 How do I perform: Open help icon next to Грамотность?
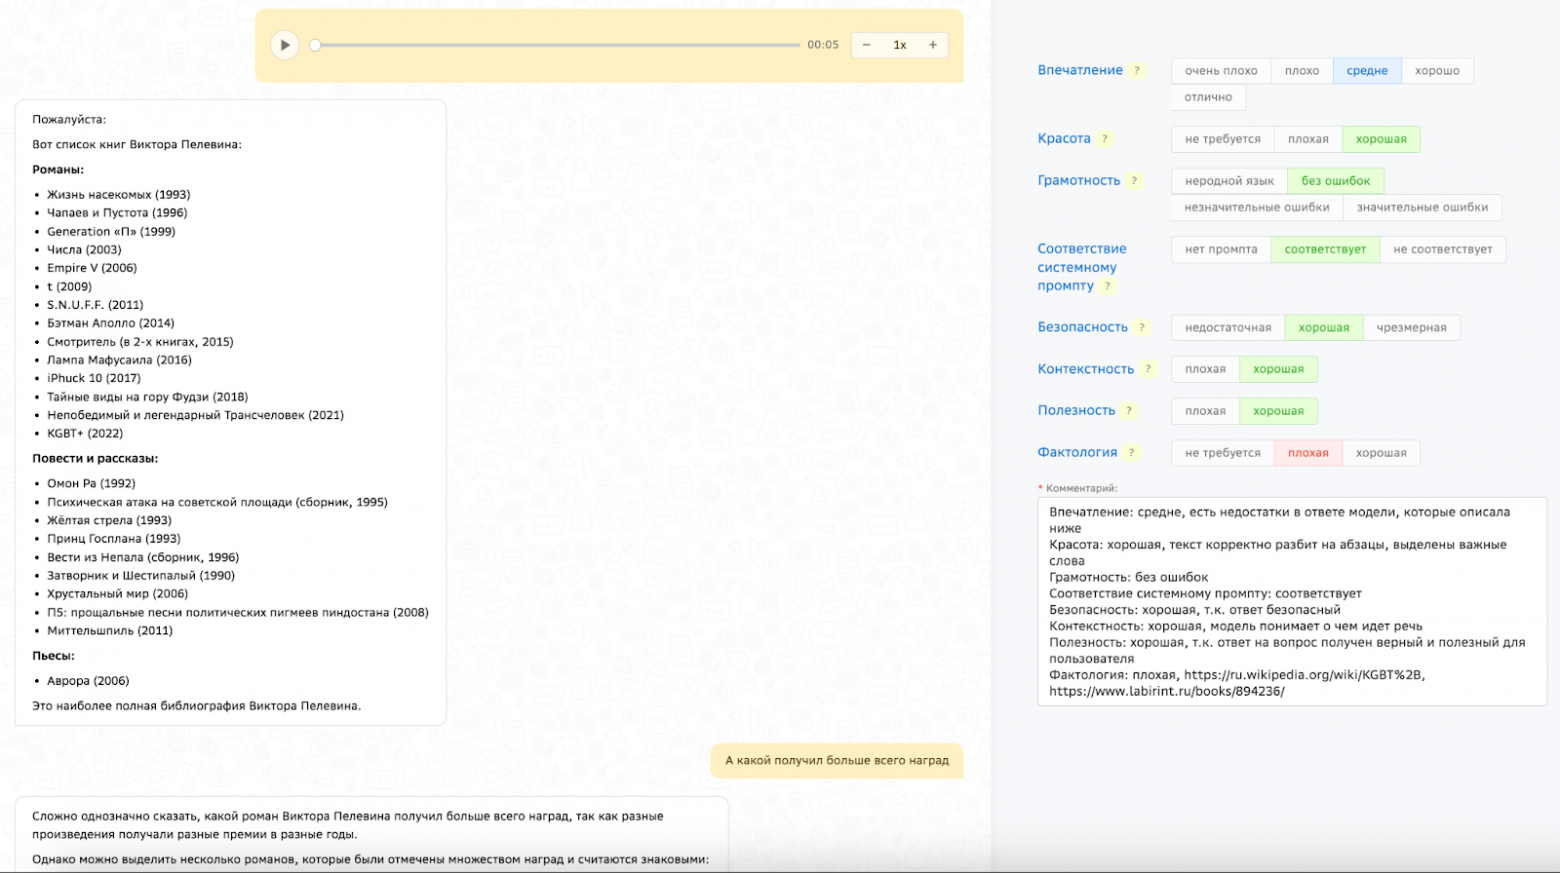[1134, 181]
